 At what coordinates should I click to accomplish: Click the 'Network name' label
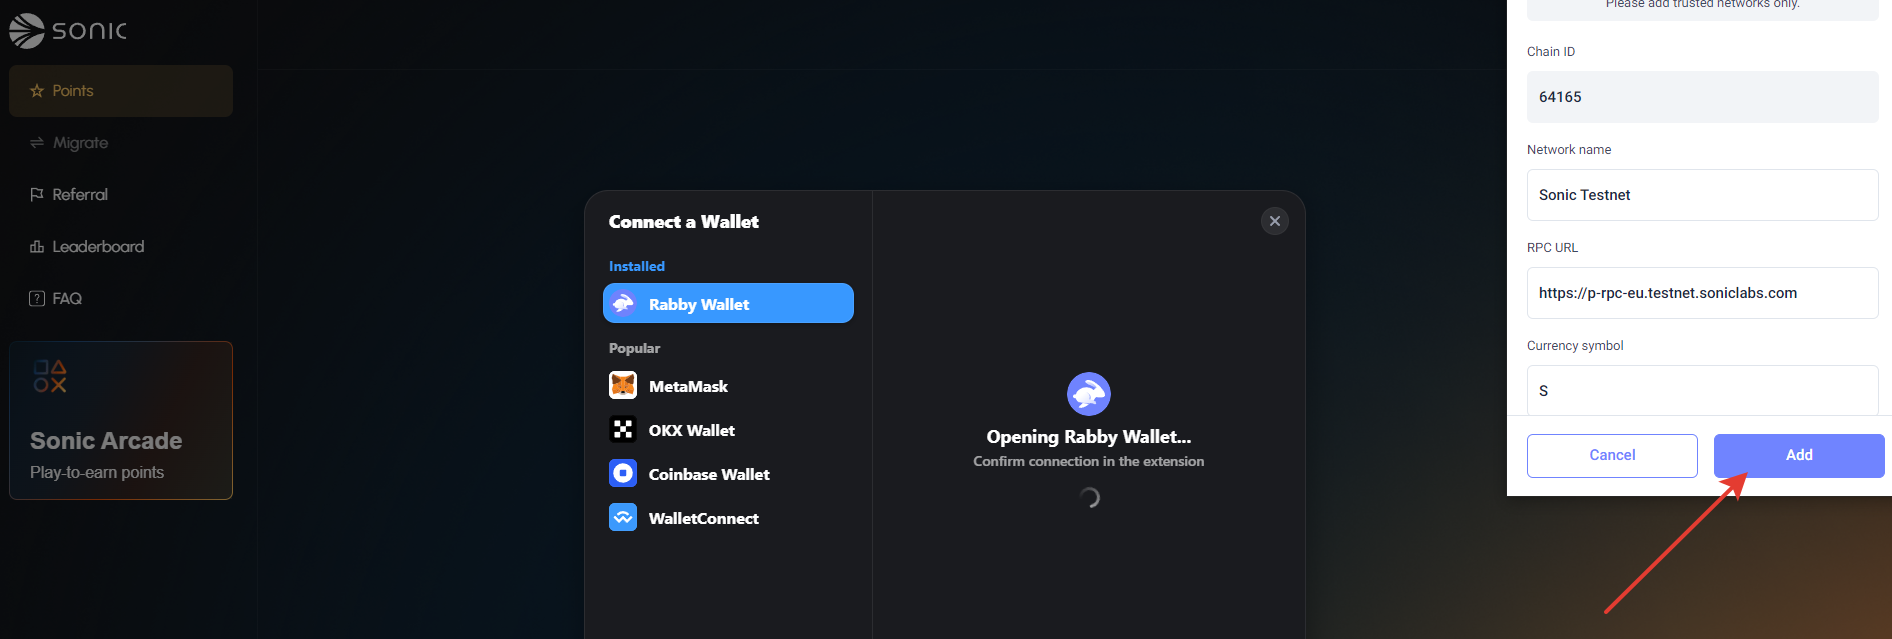click(1569, 150)
